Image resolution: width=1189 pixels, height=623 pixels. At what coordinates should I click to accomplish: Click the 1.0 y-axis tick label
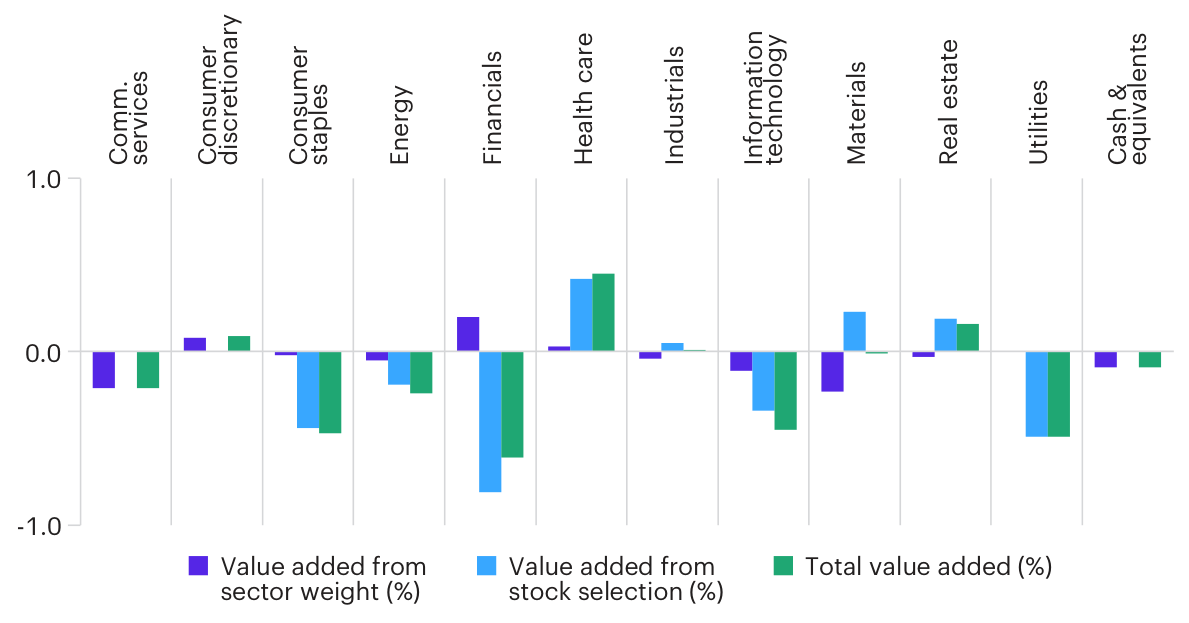44,180
